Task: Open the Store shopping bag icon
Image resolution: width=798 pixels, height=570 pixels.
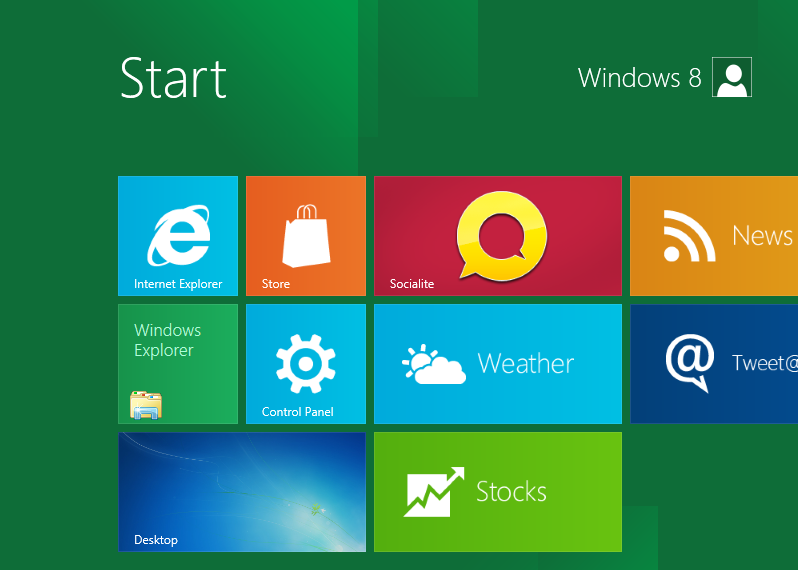Action: pos(306,236)
